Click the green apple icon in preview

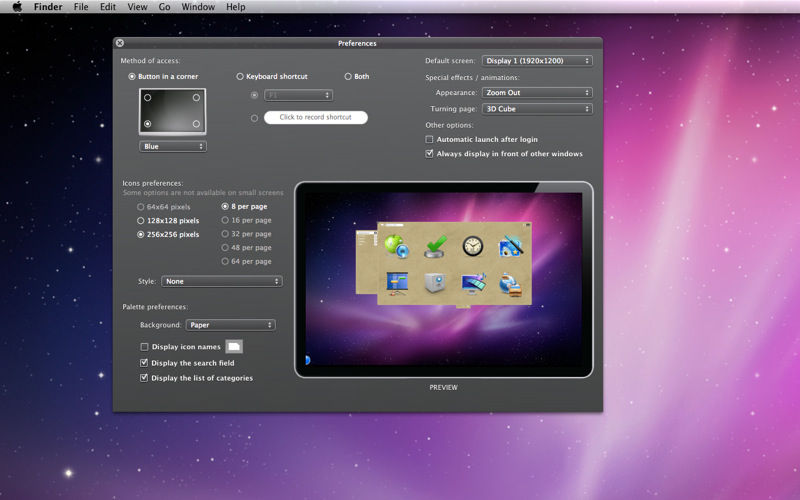395,246
